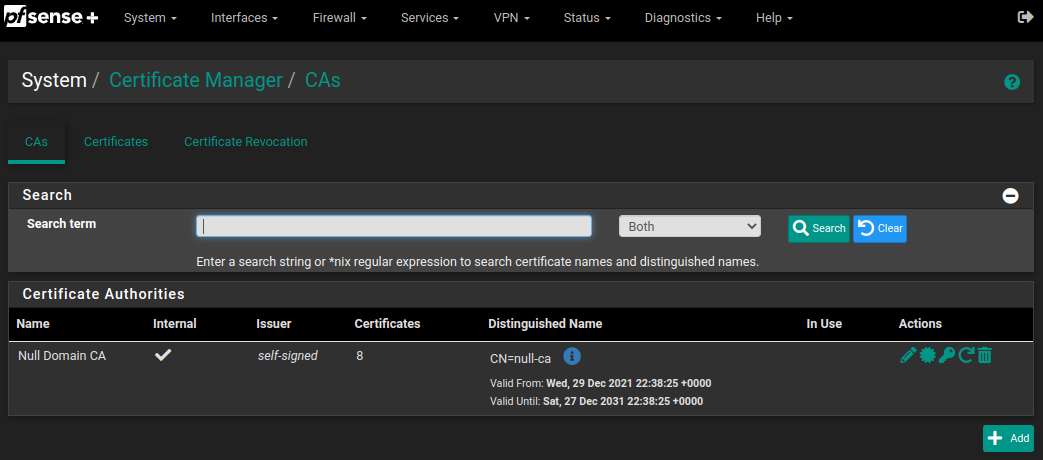Open the Both search scope dropdown
The width and height of the screenshot is (1043, 460).
[690, 226]
